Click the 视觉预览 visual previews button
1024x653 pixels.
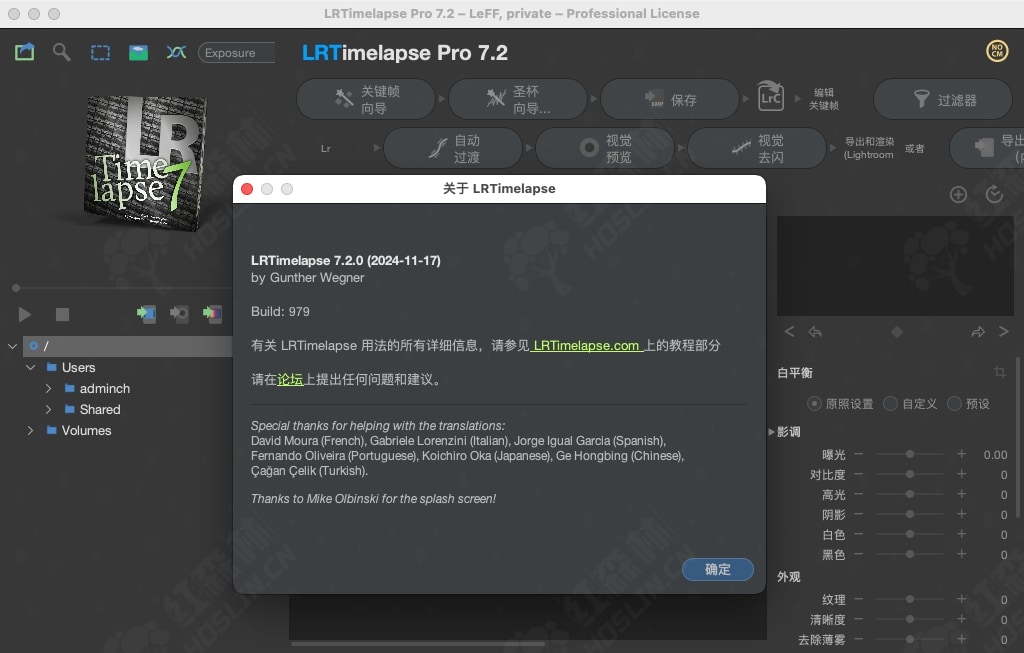click(x=605, y=148)
